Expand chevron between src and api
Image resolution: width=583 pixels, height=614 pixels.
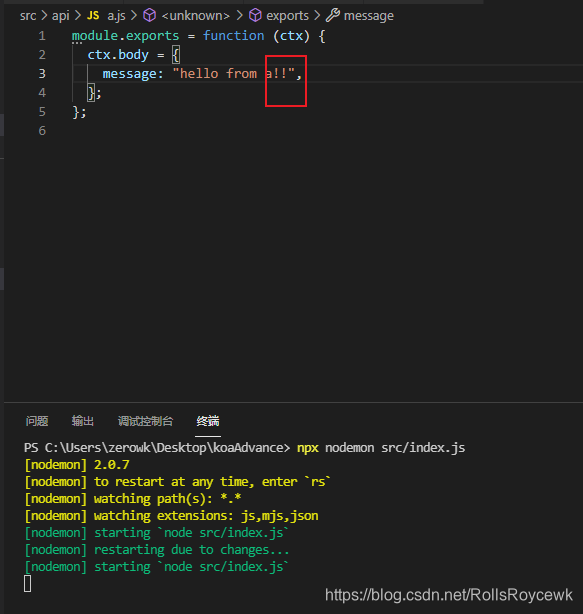[44, 16]
